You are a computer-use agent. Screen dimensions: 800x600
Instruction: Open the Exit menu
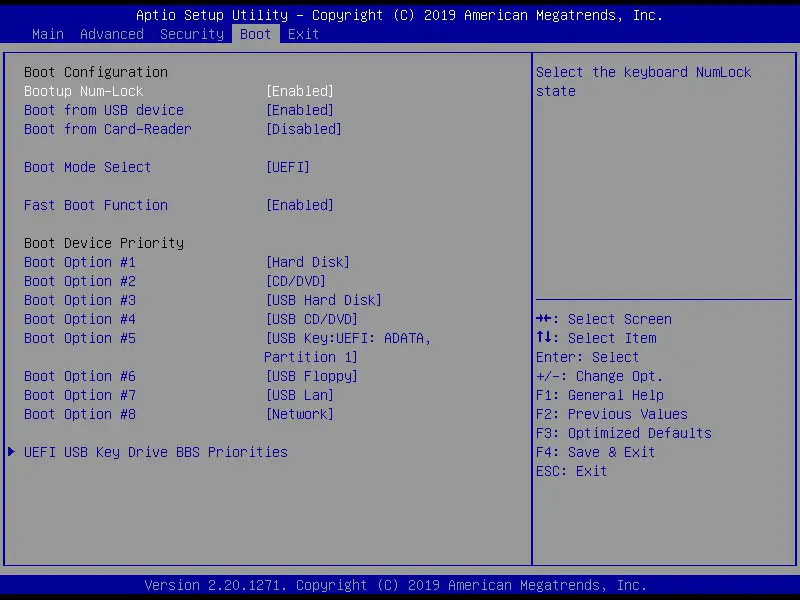302,33
